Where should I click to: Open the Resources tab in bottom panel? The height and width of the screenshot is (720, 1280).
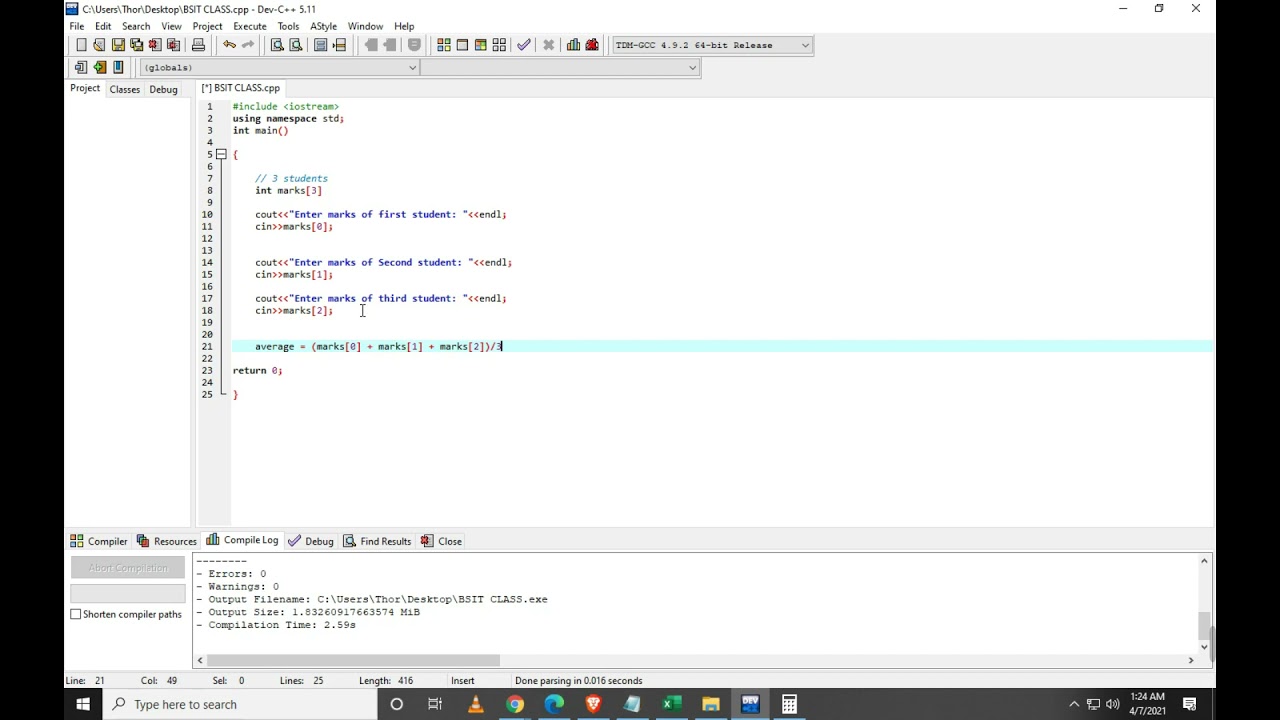[166, 541]
